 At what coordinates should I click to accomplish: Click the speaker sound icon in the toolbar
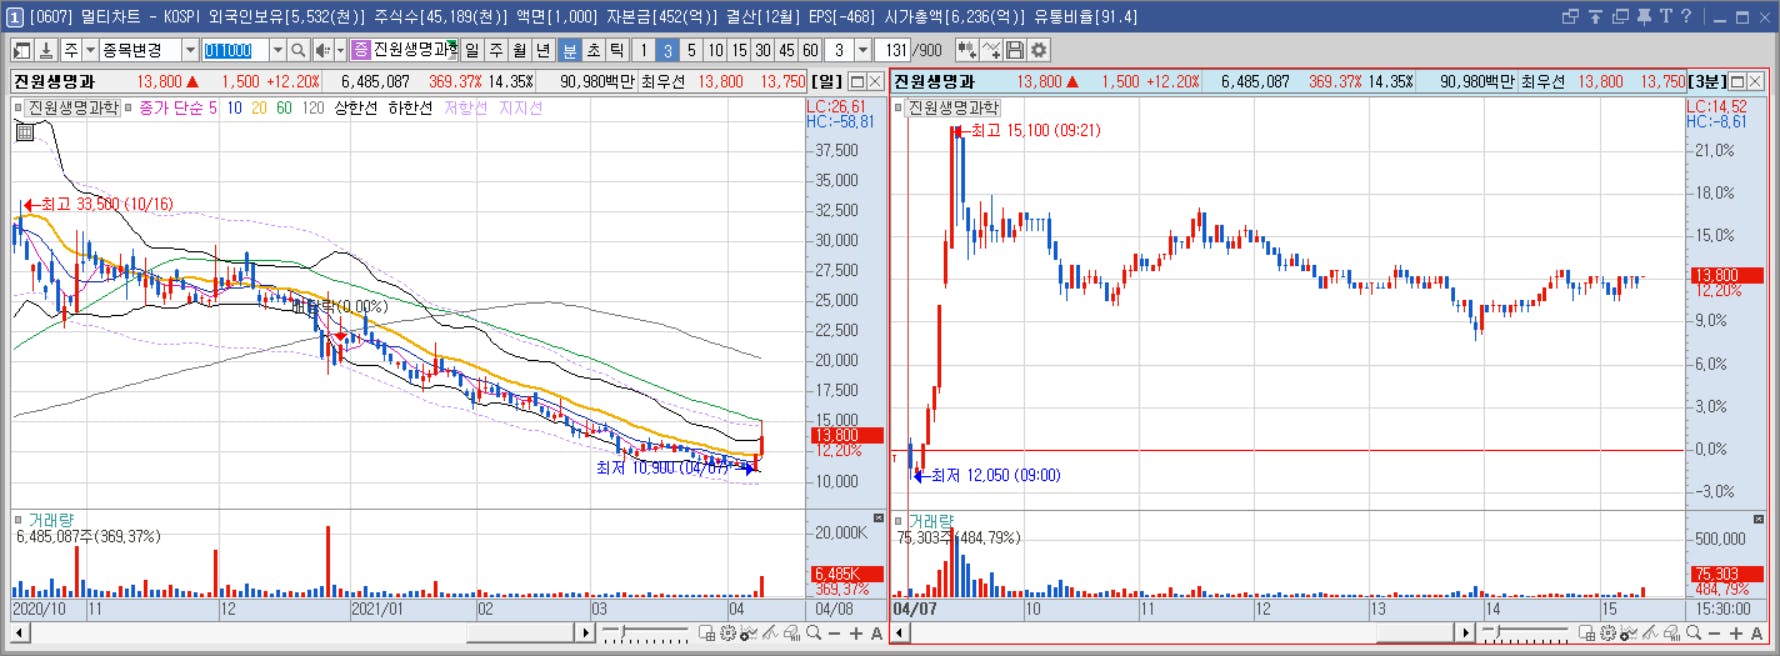(x=322, y=50)
